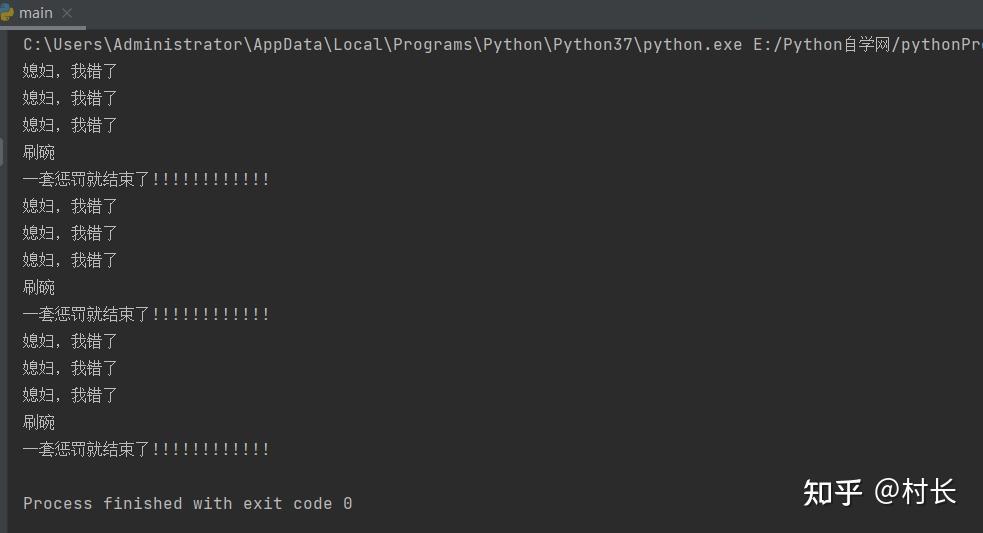983x533 pixels.
Task: Close the main run tab
Action: (67, 13)
